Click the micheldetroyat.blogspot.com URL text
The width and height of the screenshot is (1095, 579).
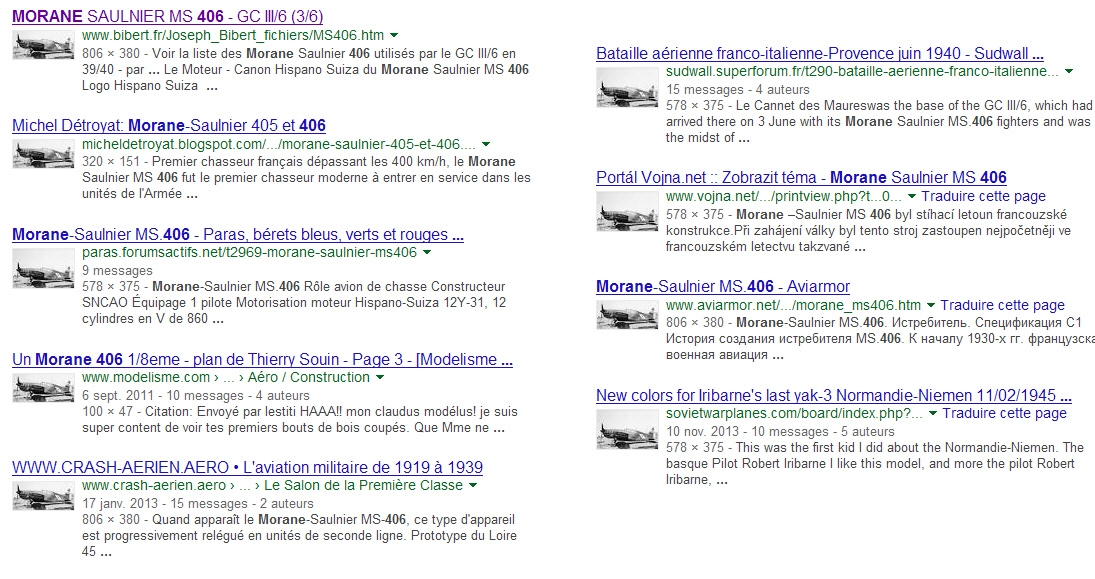[x=279, y=144]
